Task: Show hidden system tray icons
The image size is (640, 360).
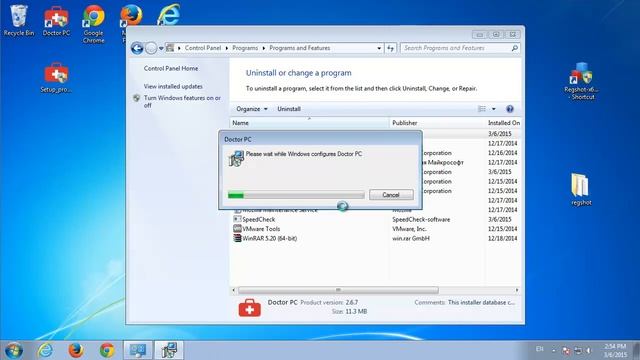Action: (554, 350)
